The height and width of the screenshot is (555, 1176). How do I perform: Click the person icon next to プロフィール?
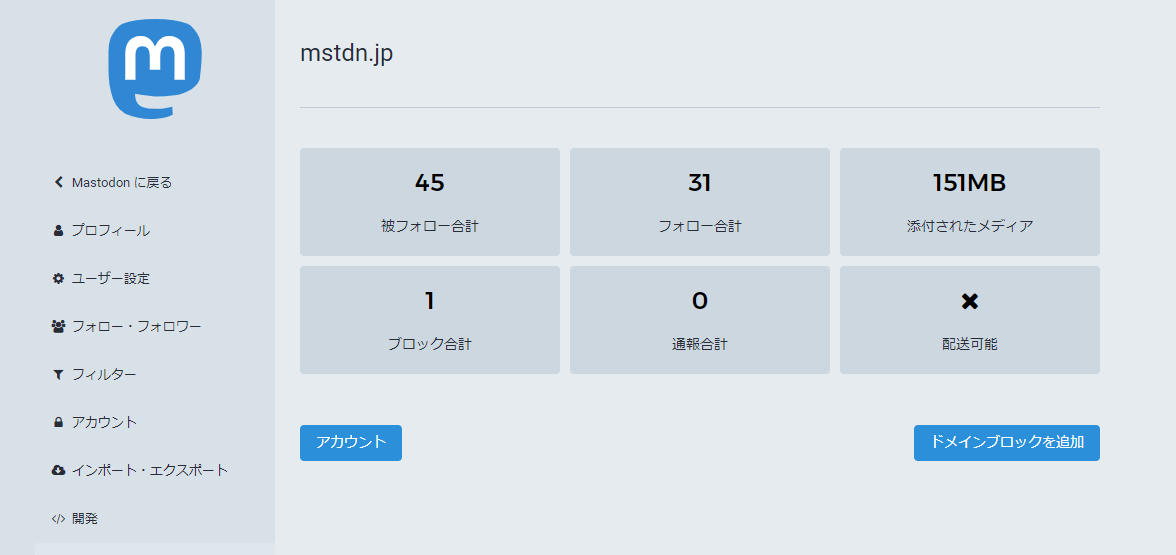coord(58,231)
